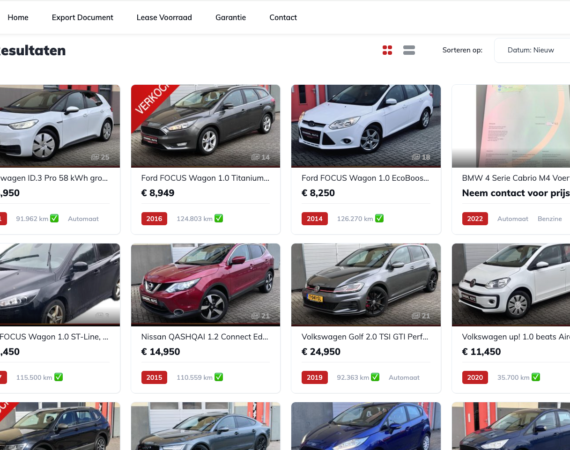The width and height of the screenshot is (570, 450).
Task: Open the white Volkswagen up! photo
Action: (511, 285)
